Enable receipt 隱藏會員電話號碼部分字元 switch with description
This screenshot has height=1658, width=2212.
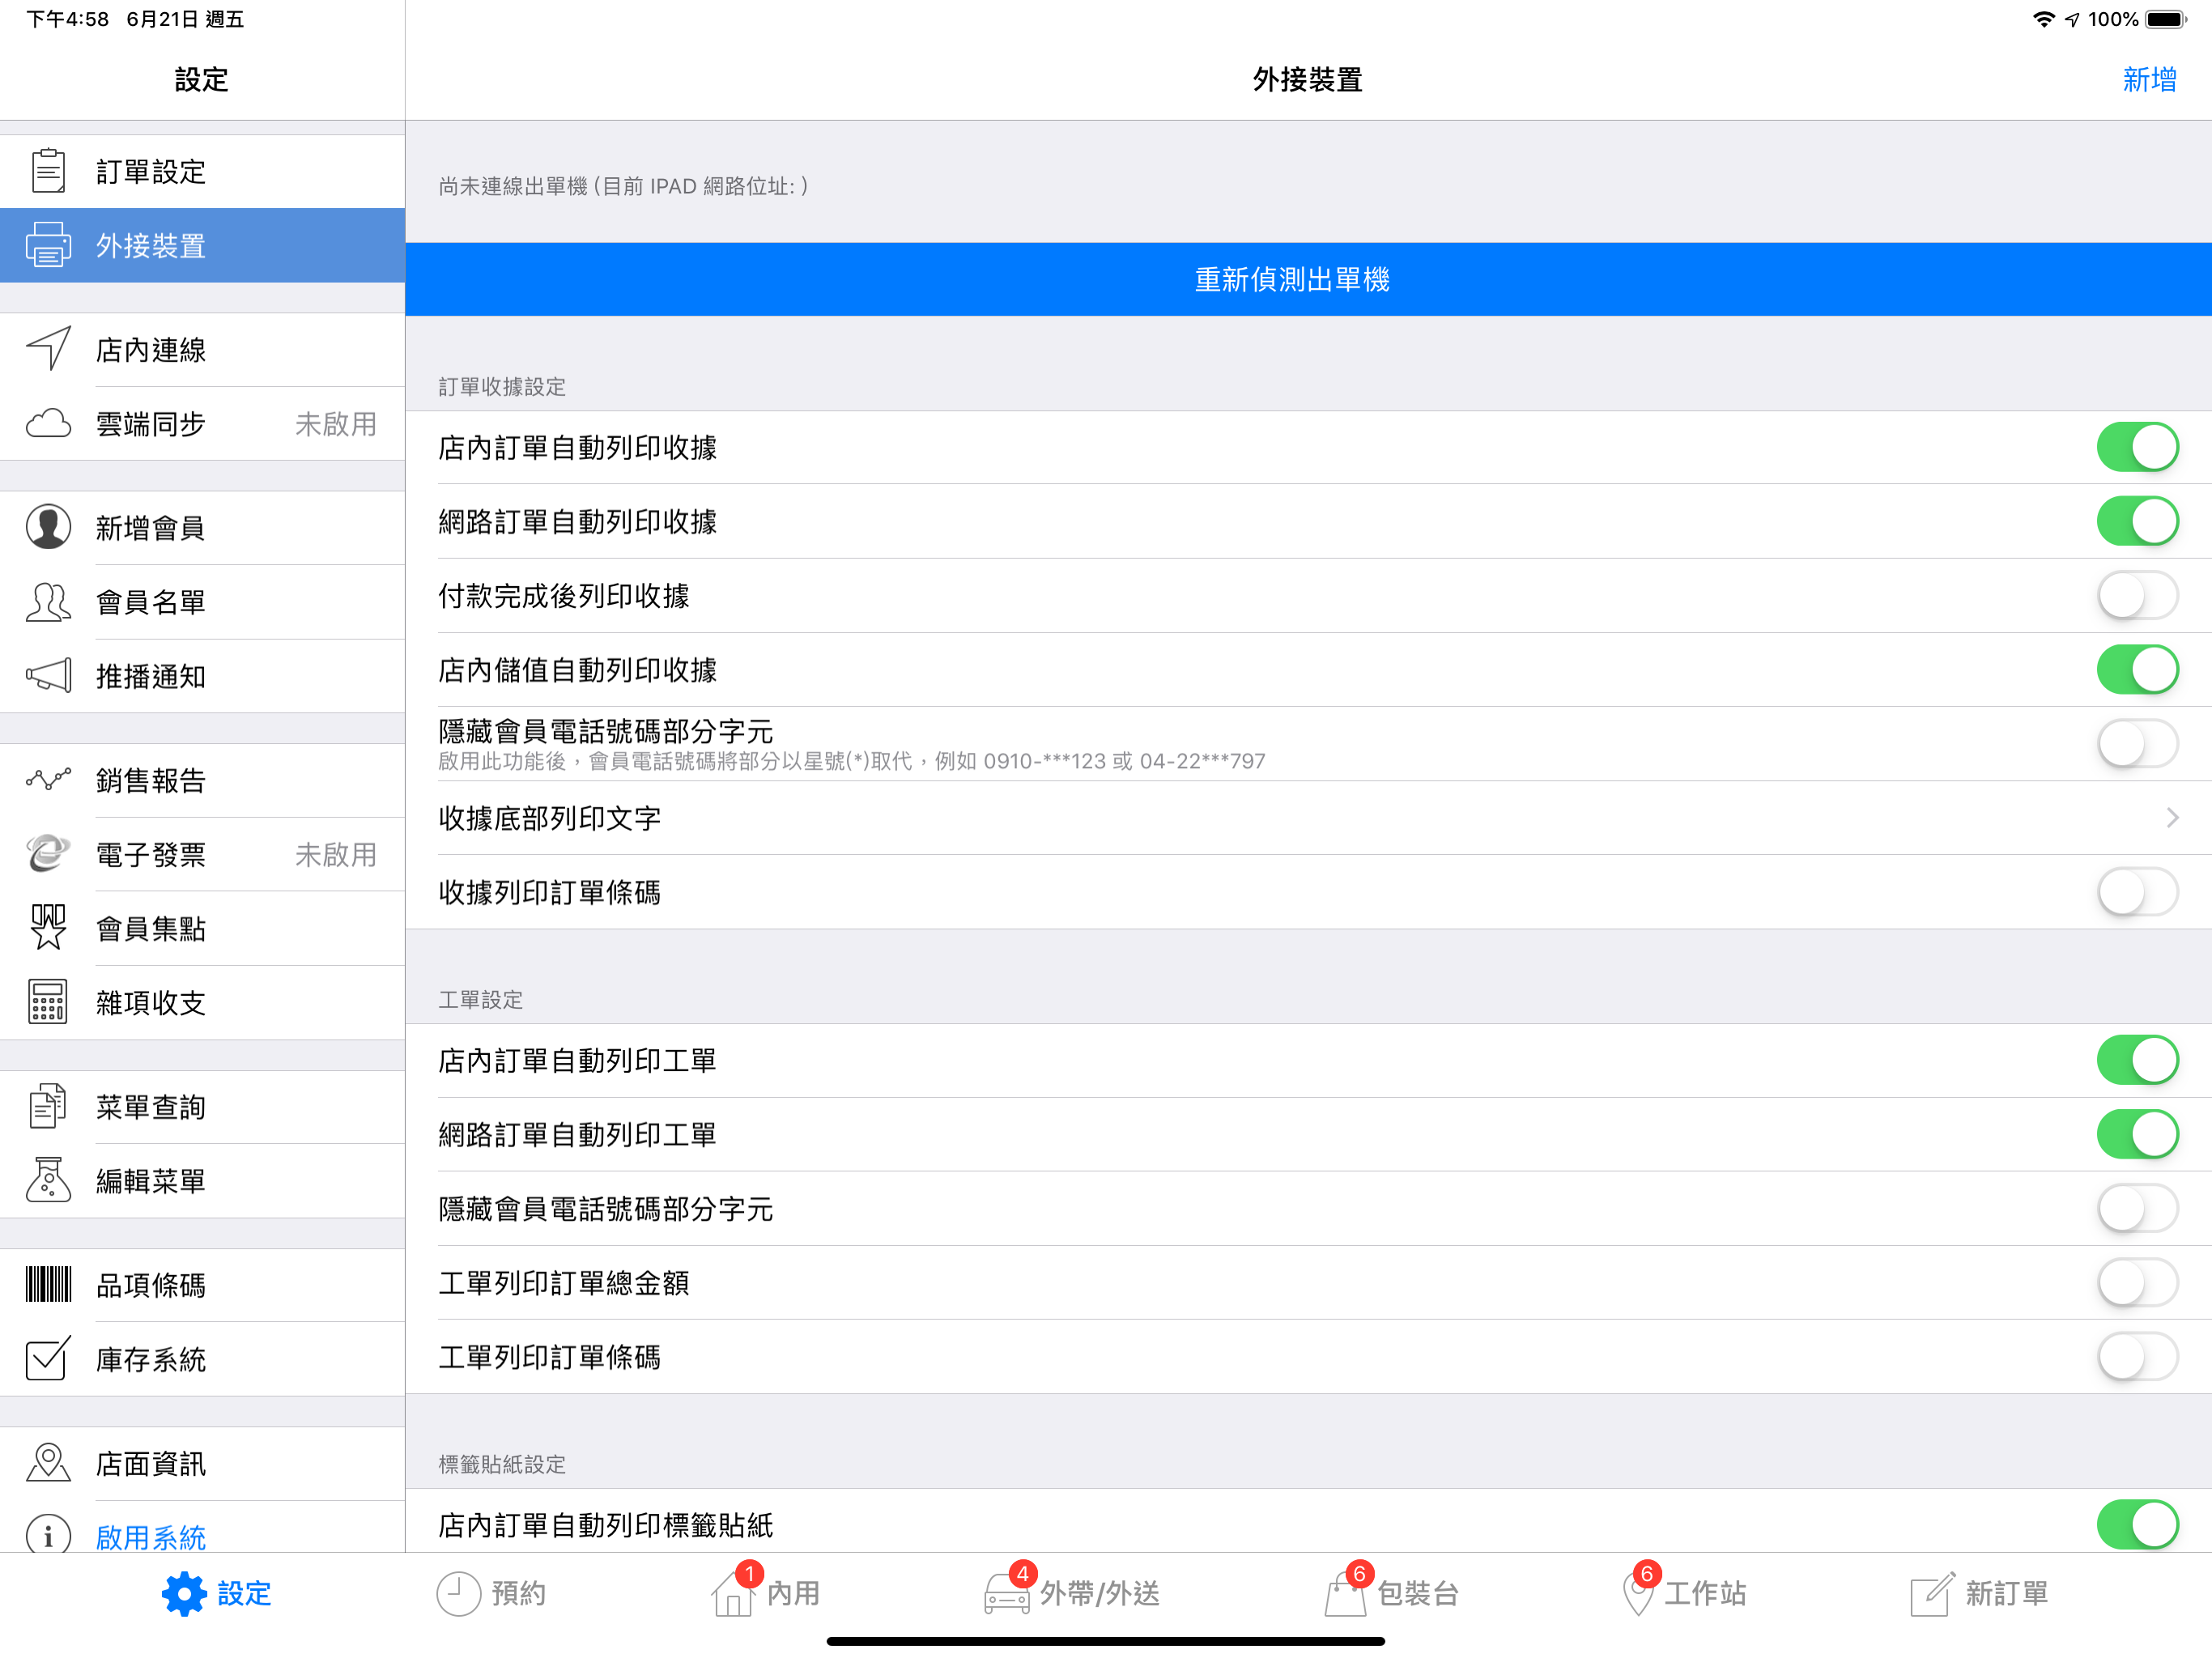tap(2137, 744)
